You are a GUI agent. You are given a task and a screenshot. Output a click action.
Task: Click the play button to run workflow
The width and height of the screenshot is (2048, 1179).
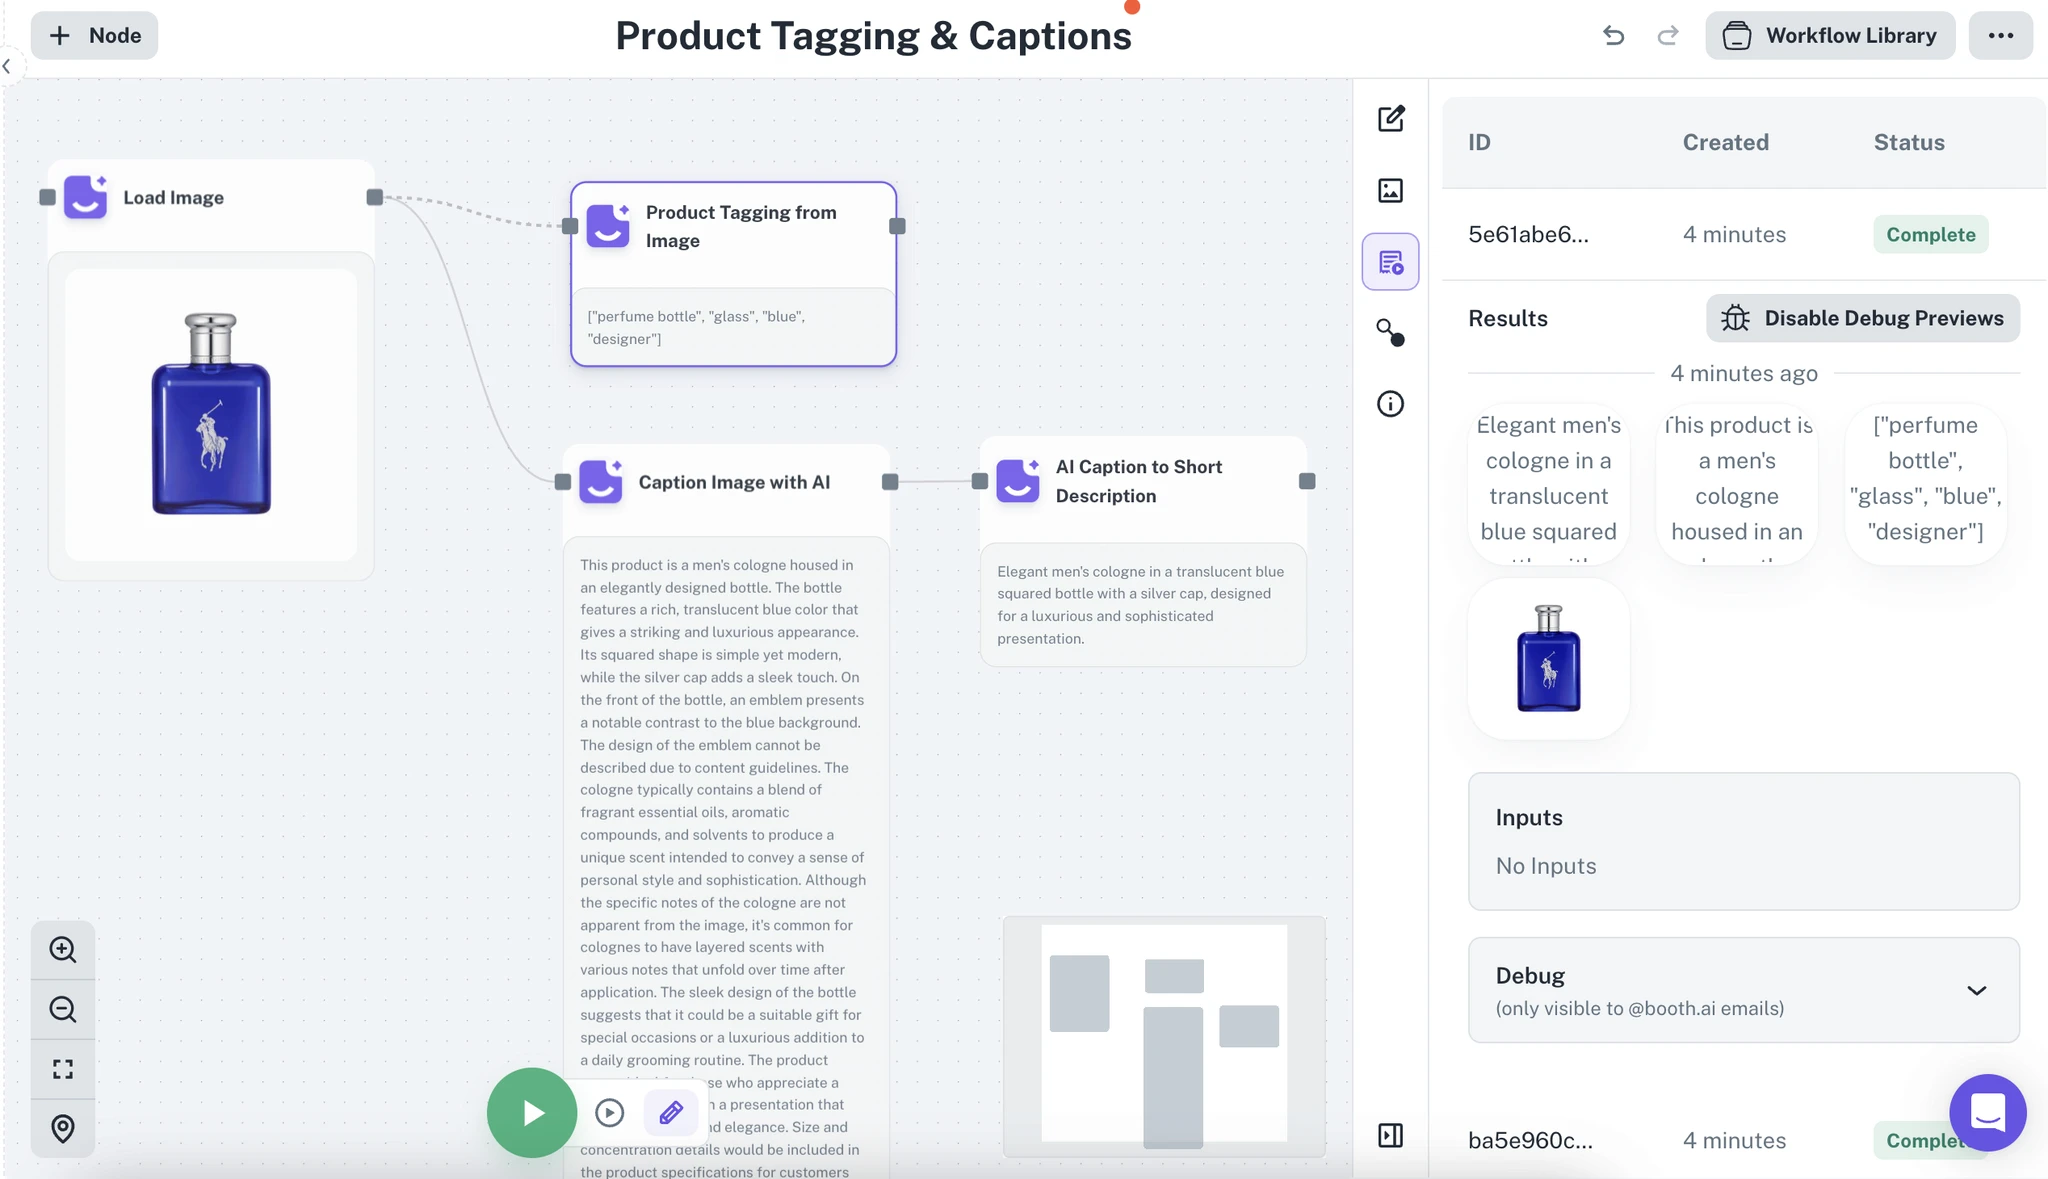(532, 1111)
